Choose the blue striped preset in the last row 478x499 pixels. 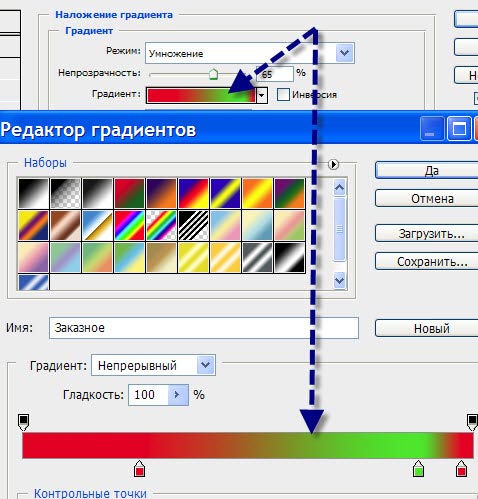tap(34, 282)
